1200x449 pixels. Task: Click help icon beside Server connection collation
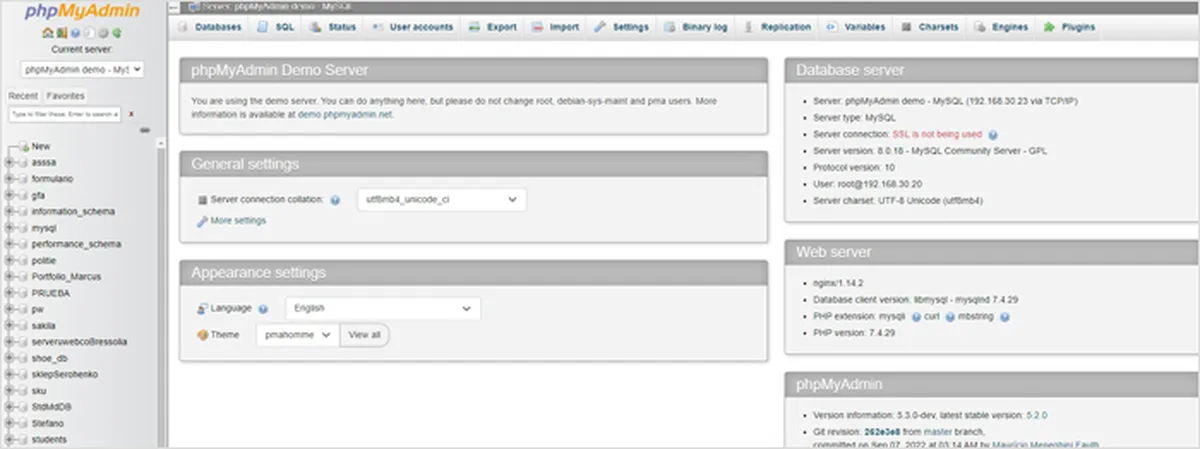pos(335,200)
